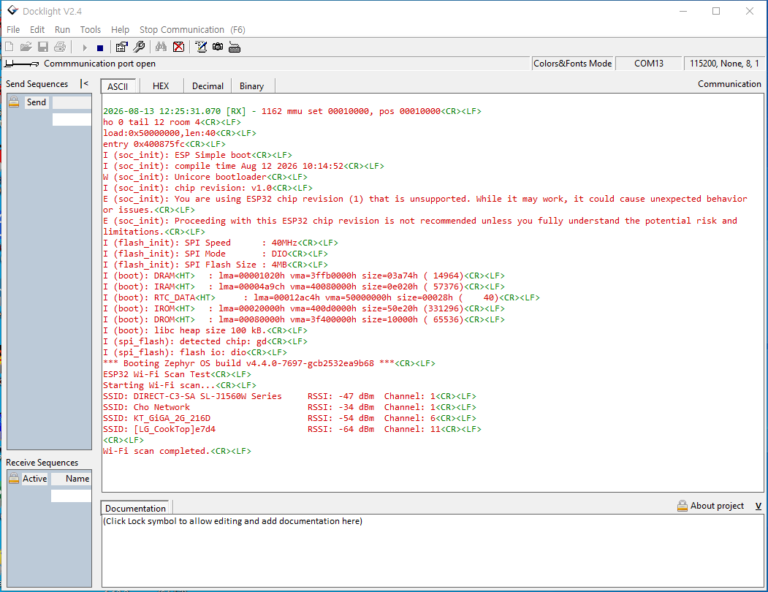Click Stop Communication (F6) menu item
This screenshot has width=768, height=592.
coord(192,29)
